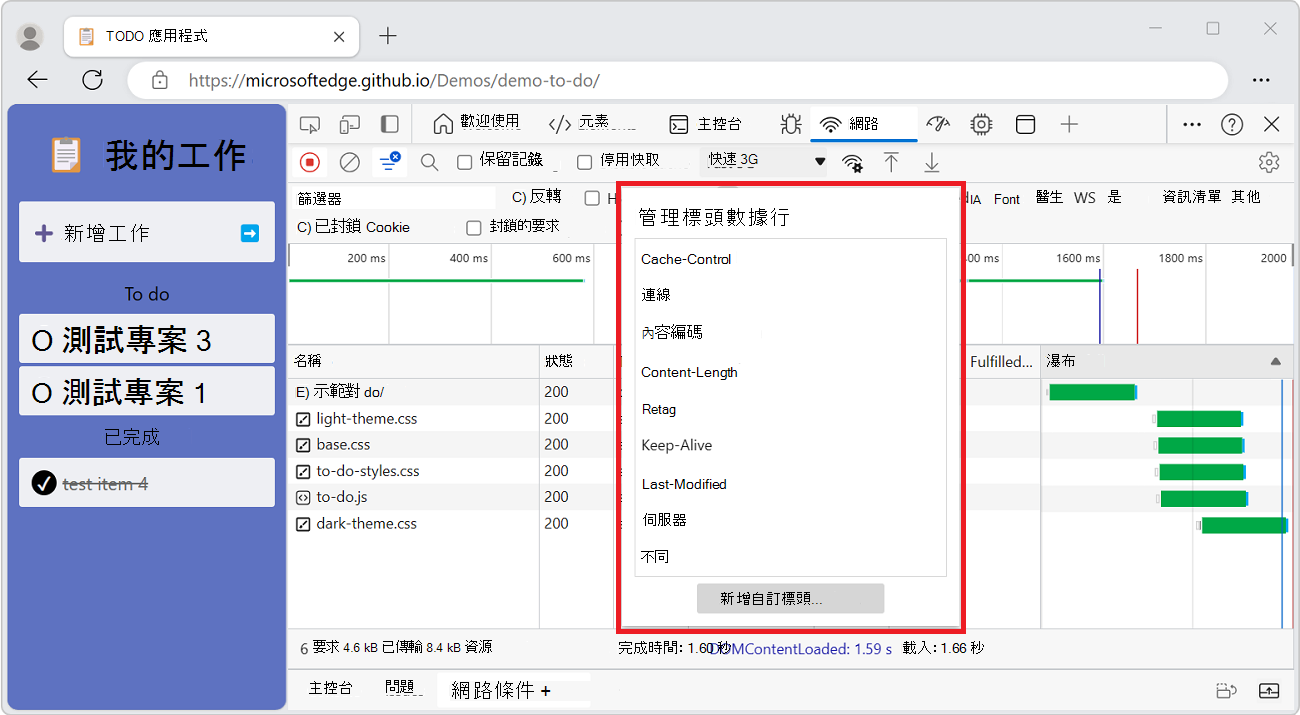This screenshot has height=715, width=1300.
Task: Clear the network request log
Action: (350, 161)
